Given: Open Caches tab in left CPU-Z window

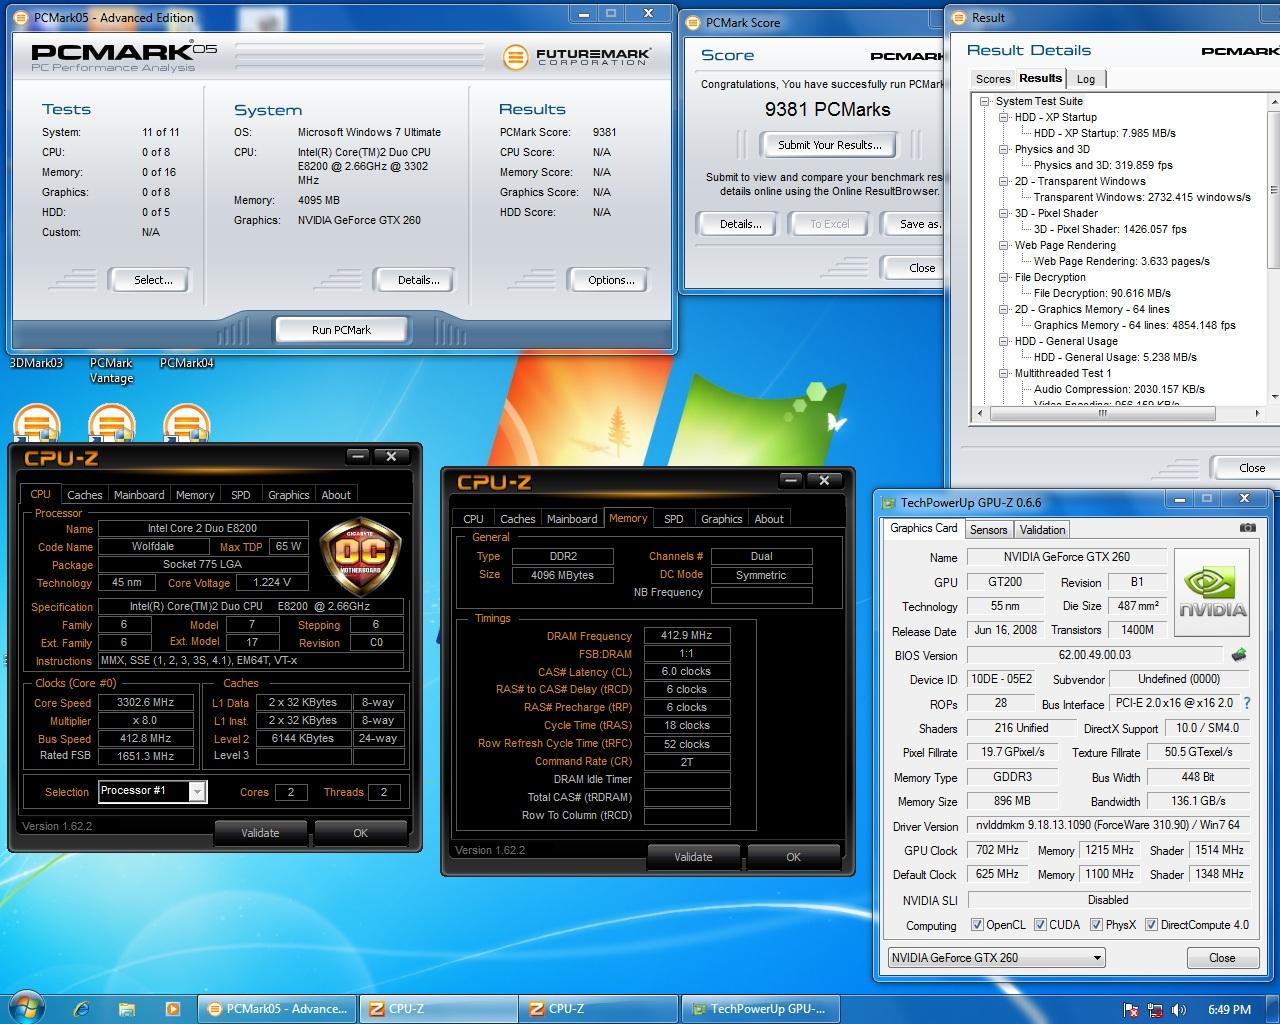Looking at the screenshot, I should 84,495.
